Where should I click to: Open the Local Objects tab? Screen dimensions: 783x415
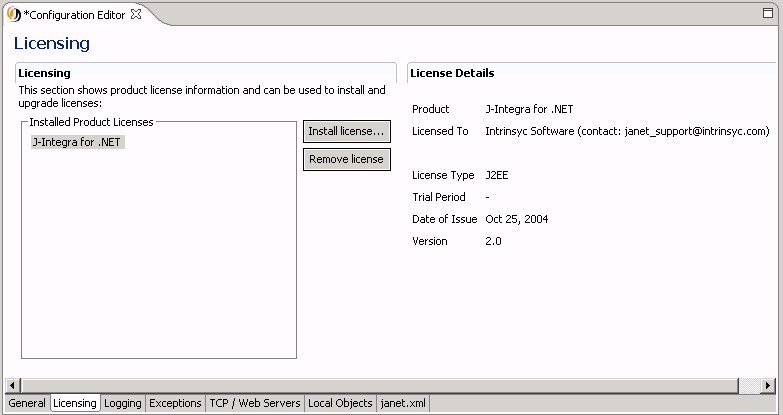pyautogui.click(x=340, y=403)
